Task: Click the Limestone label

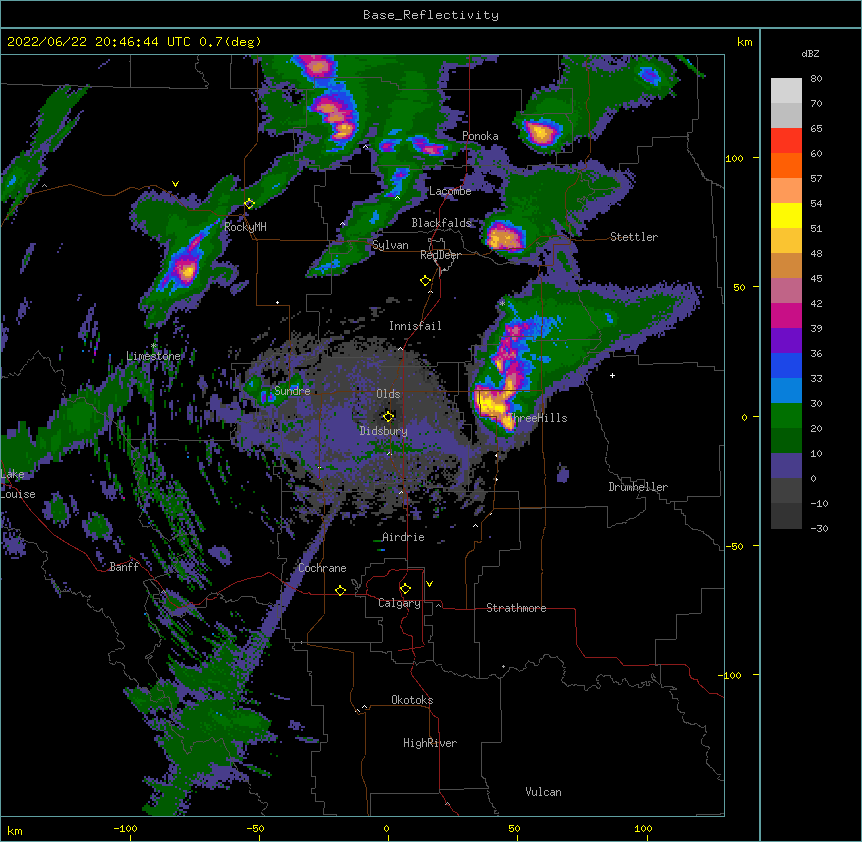Action: [153, 356]
